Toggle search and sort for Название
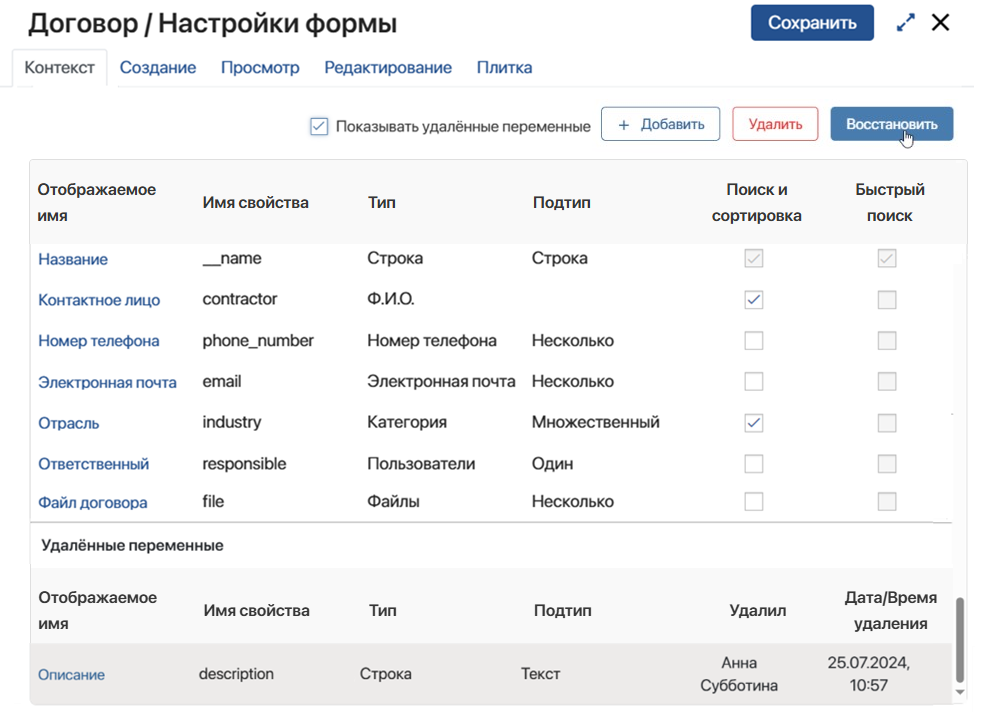 click(x=754, y=258)
